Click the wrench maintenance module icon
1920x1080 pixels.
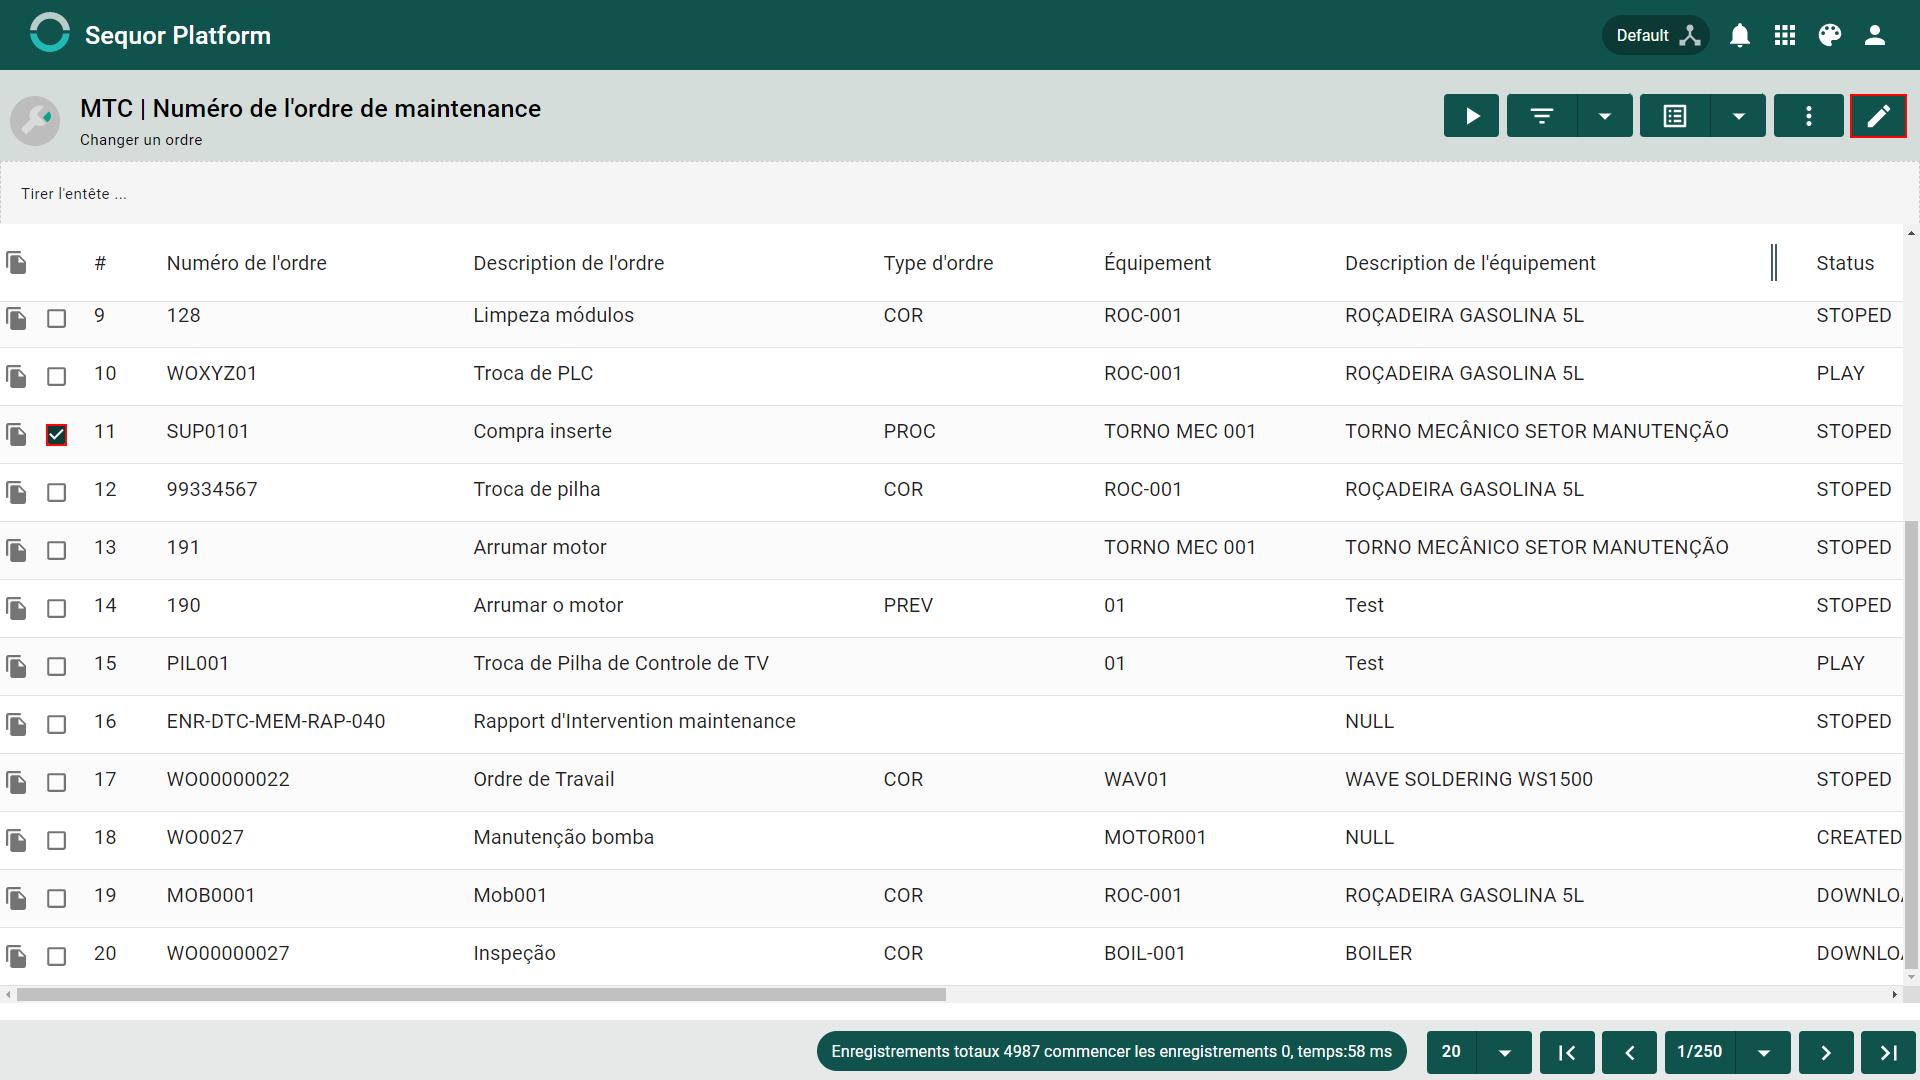35,121
